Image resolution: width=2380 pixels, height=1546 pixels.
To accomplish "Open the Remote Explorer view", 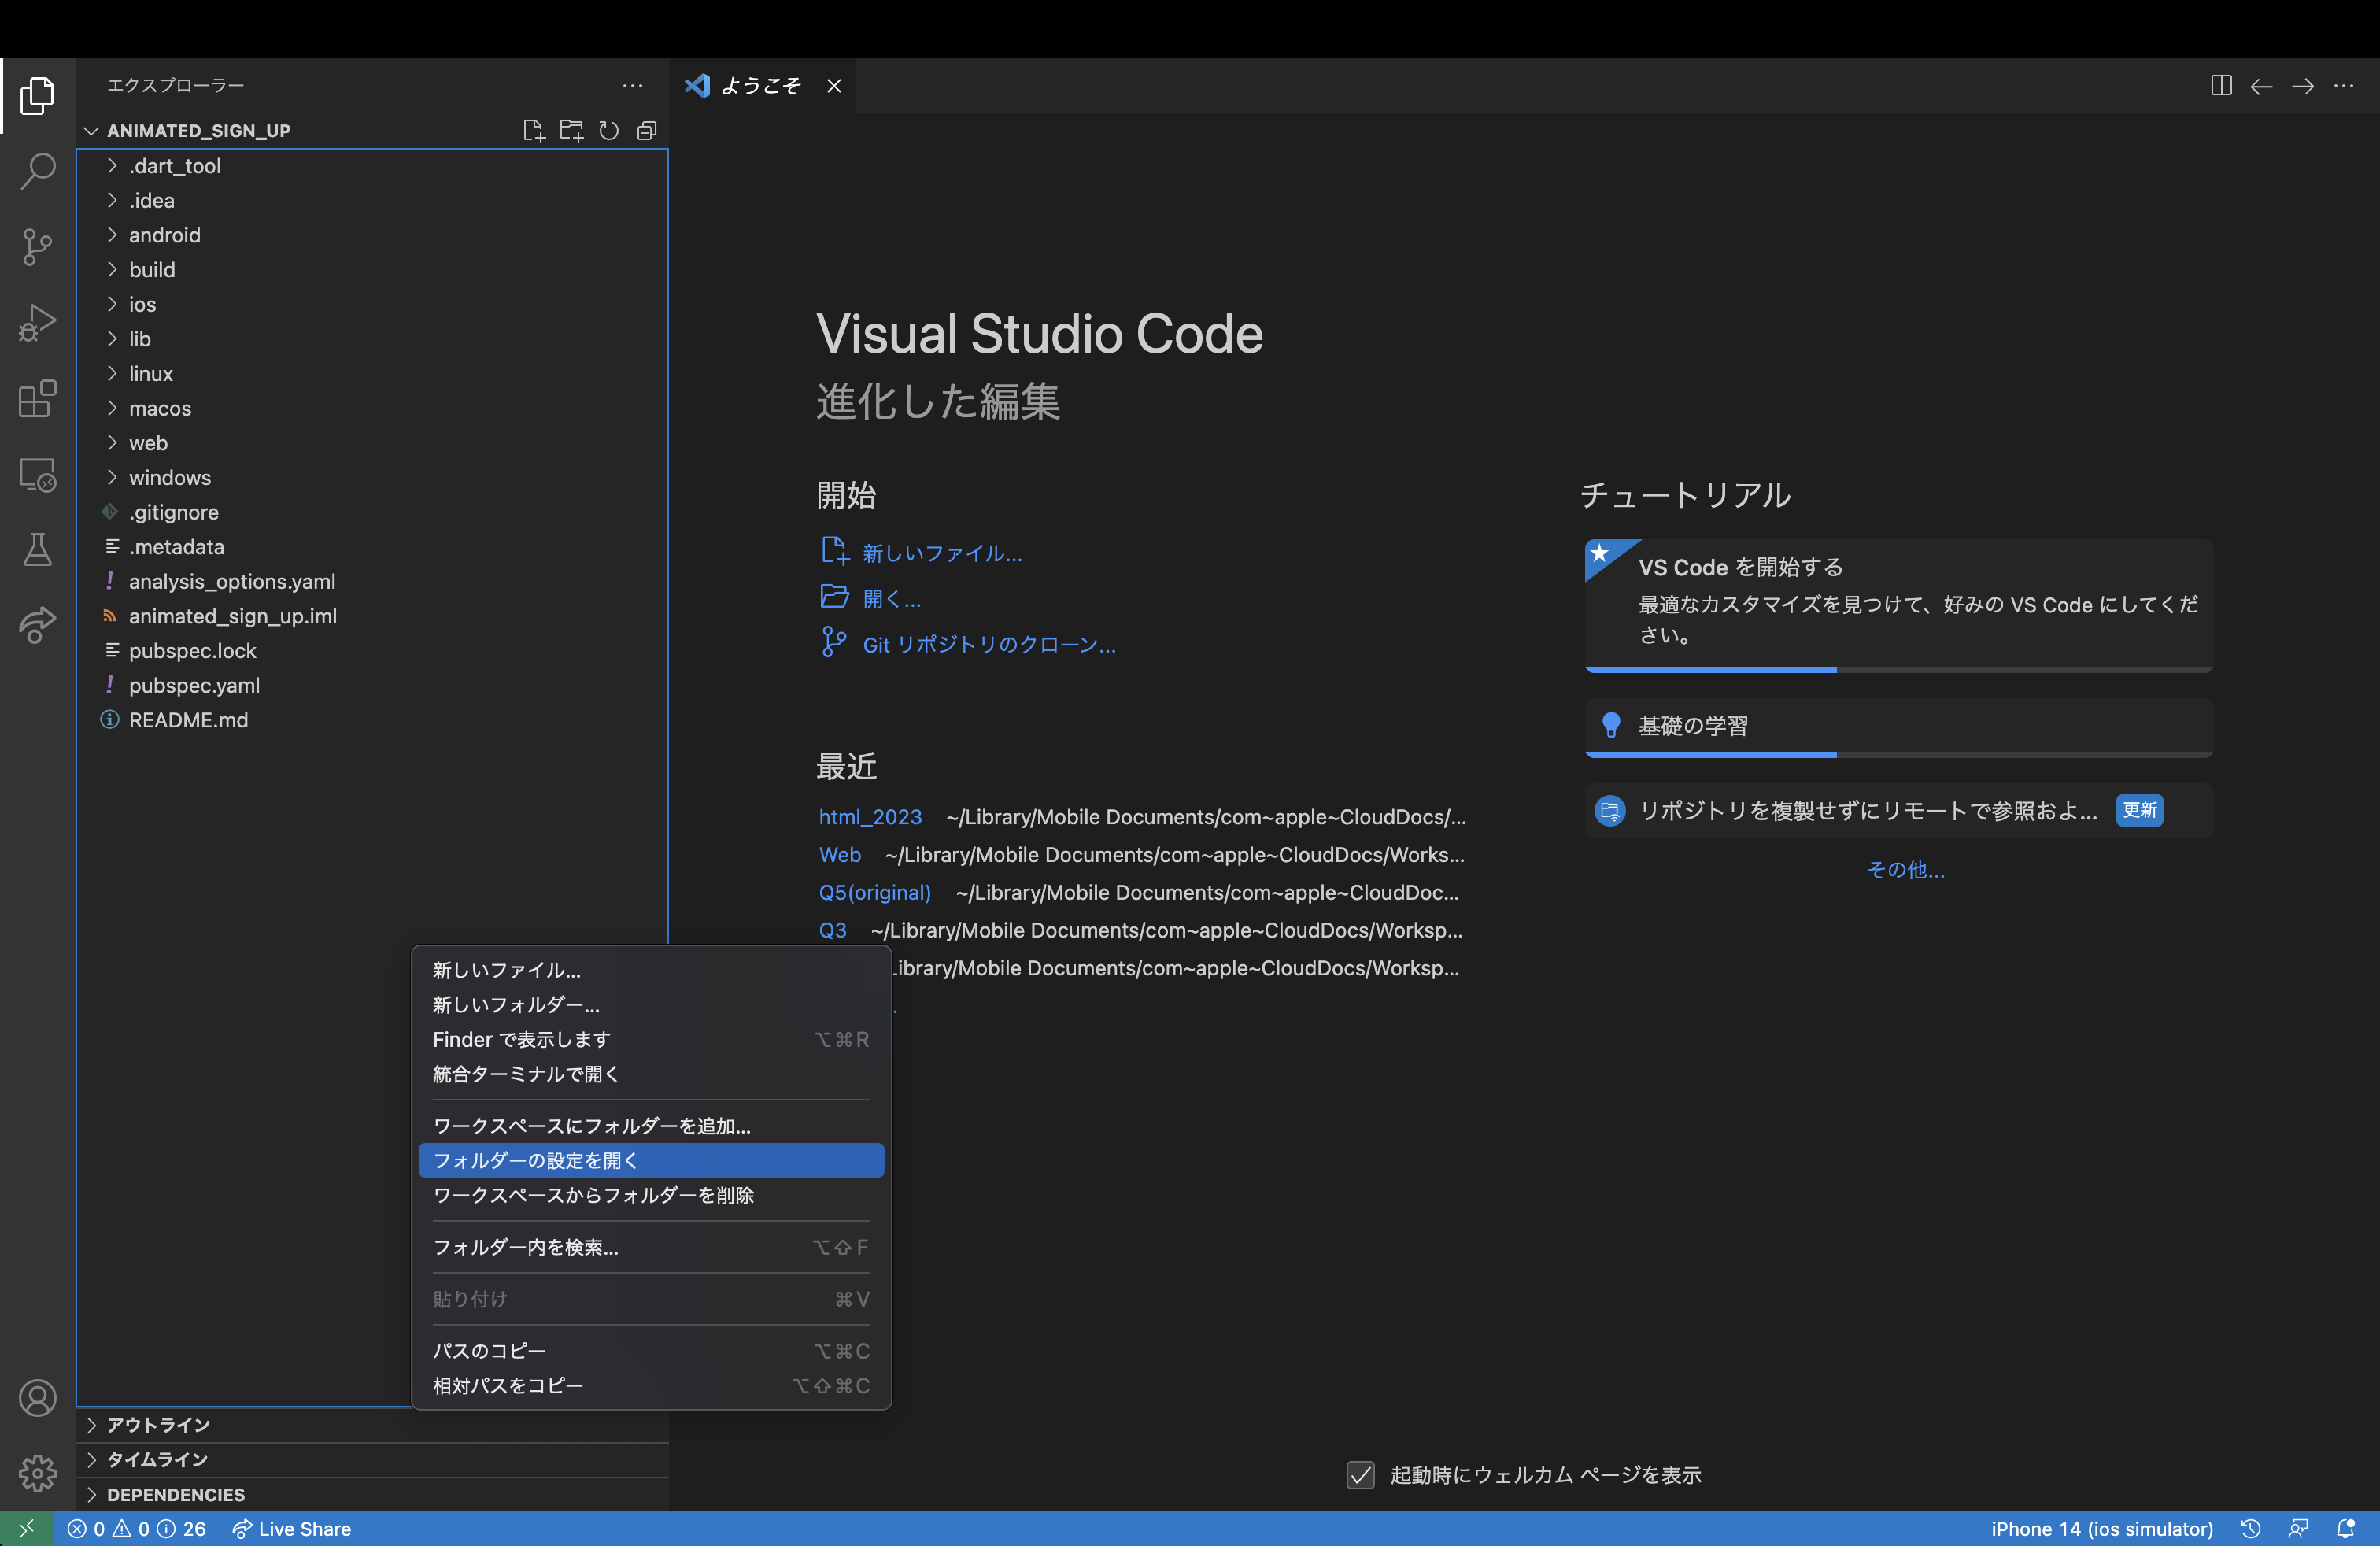I will [x=37, y=475].
